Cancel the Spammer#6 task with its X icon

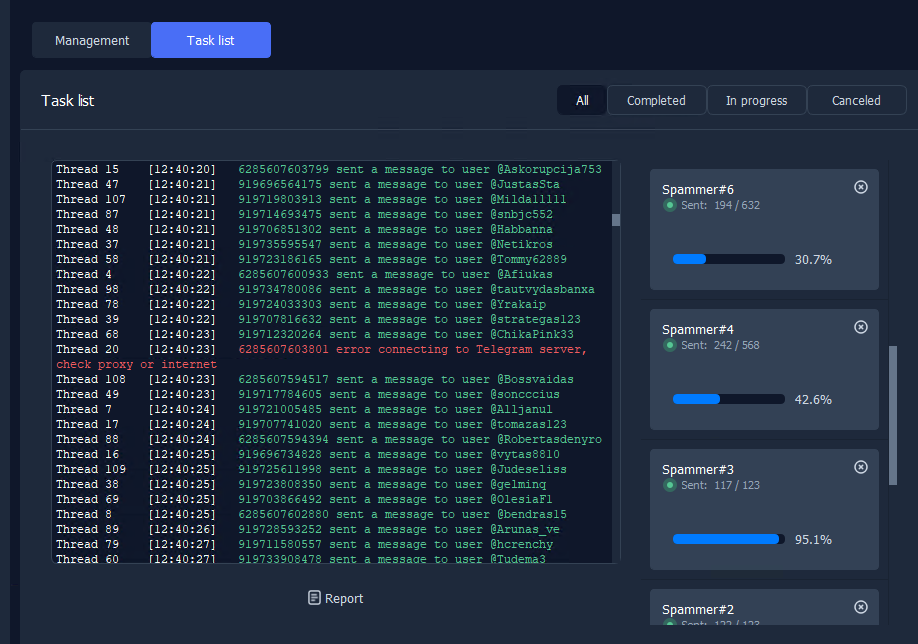[861, 187]
